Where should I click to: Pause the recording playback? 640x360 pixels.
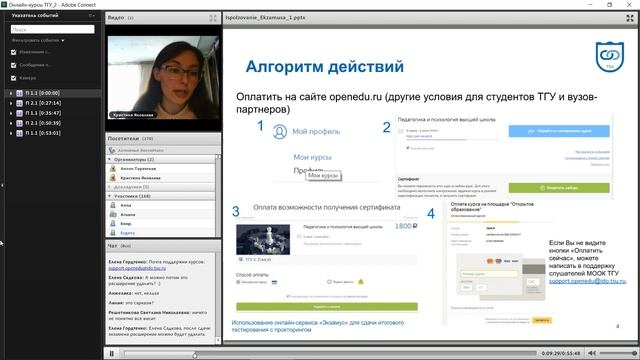click(x=111, y=353)
